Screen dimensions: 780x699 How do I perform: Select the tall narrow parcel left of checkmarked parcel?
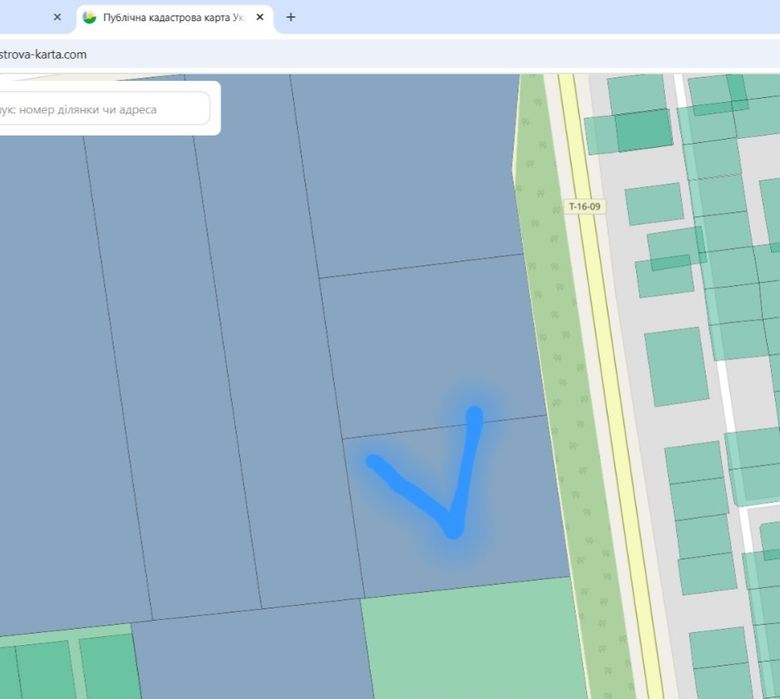[x=279, y=348]
